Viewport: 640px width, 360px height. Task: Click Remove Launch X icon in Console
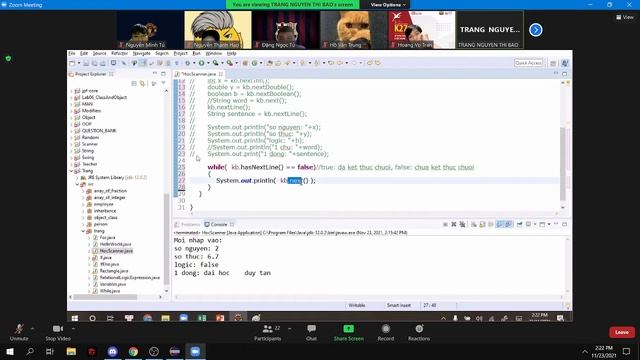453,224
